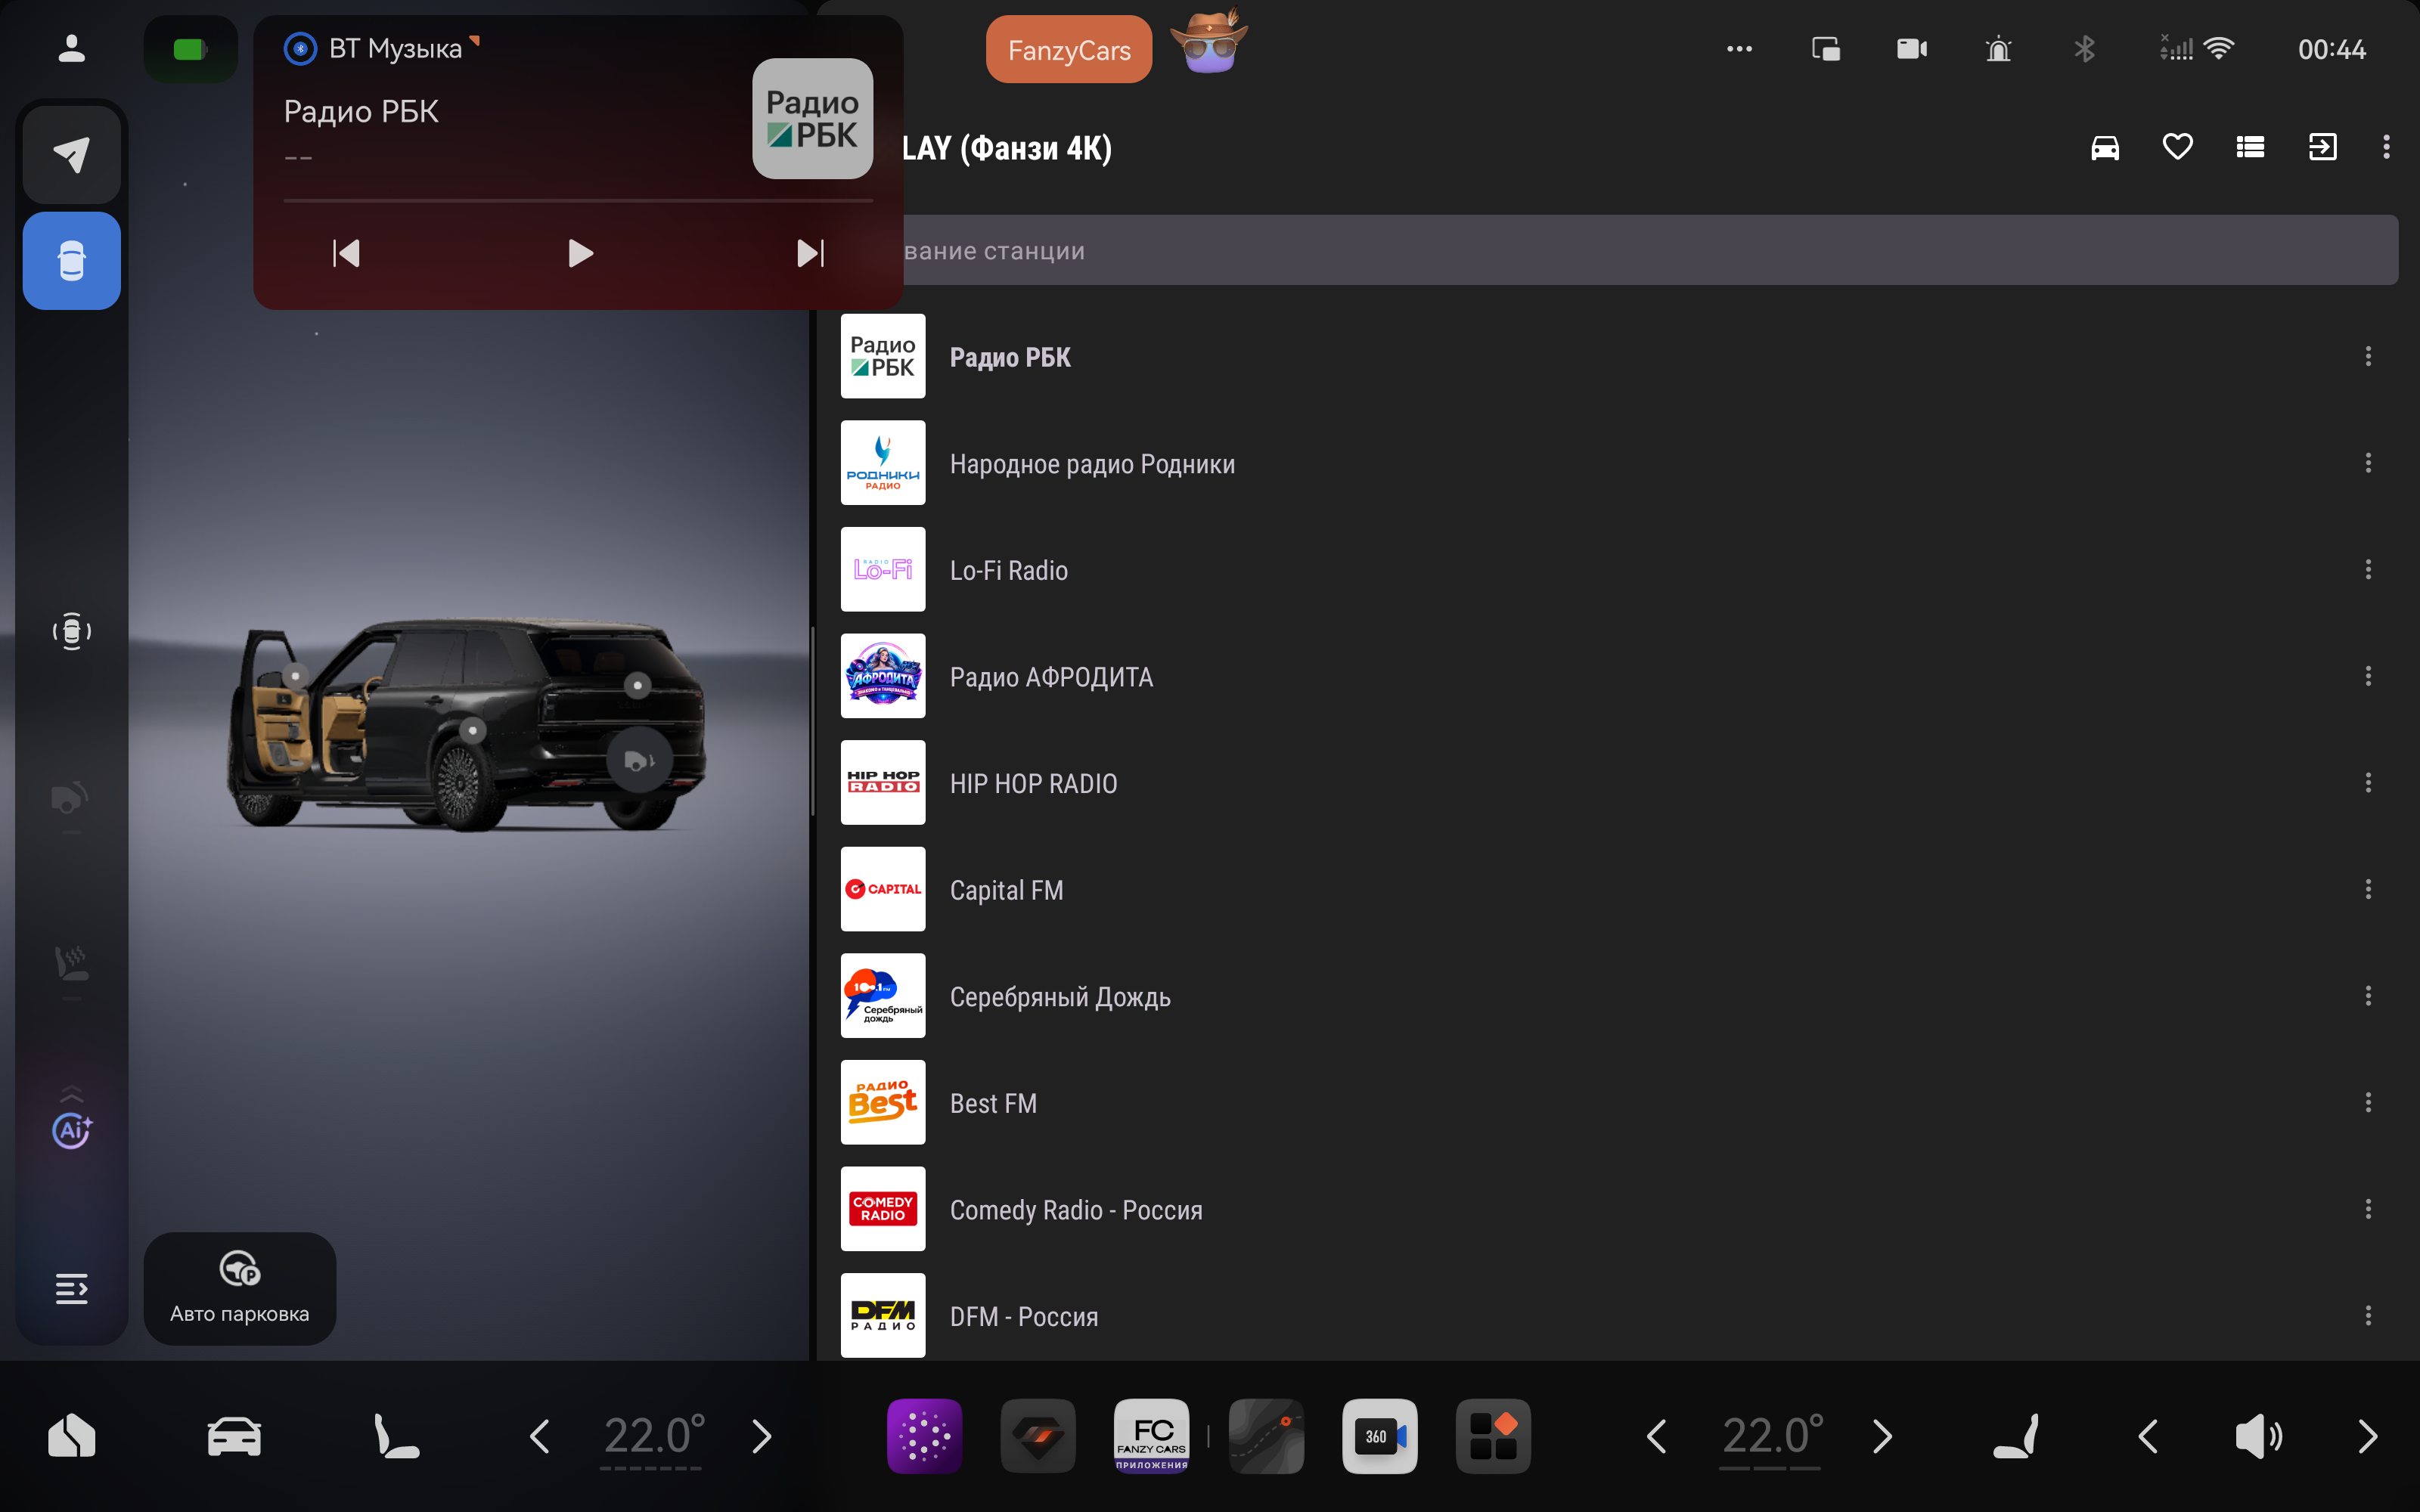Open the app grid launcher icon
The width and height of the screenshot is (2420, 1512).
coord(1493,1436)
